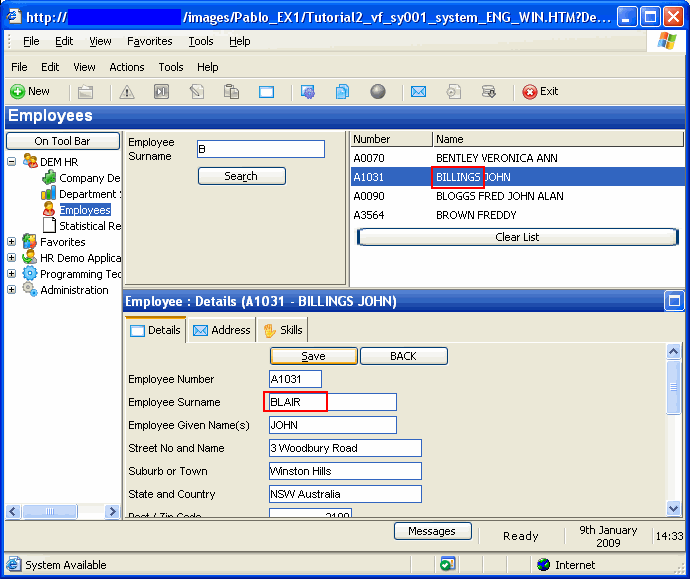Click the Employee Surname search field
690x579 pixels.
(261, 149)
